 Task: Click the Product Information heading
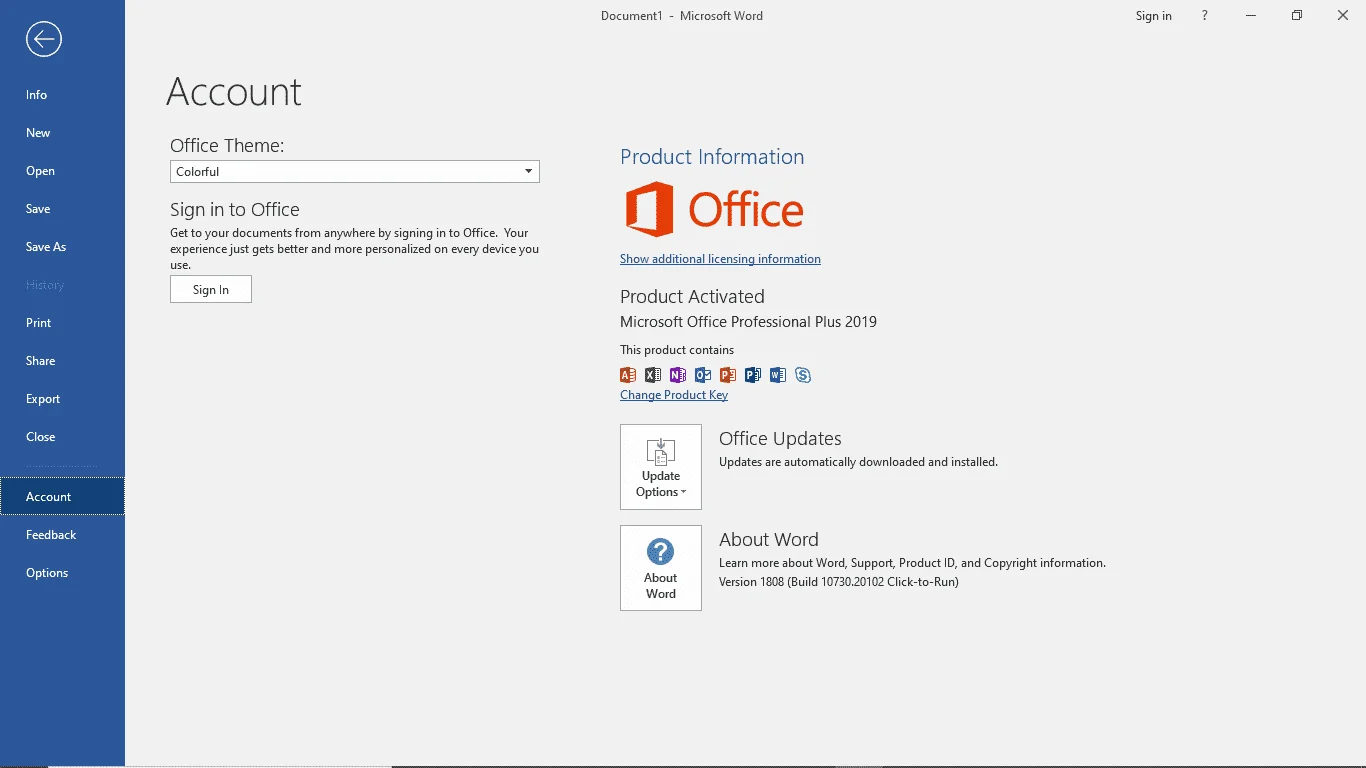coord(712,157)
